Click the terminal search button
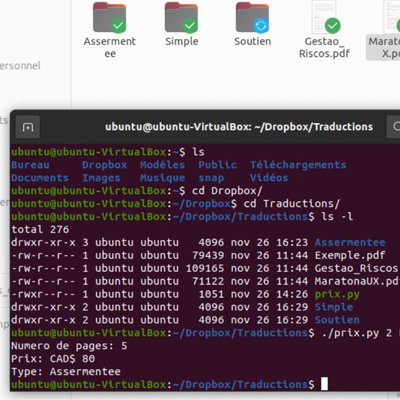The image size is (400, 400). (394, 127)
